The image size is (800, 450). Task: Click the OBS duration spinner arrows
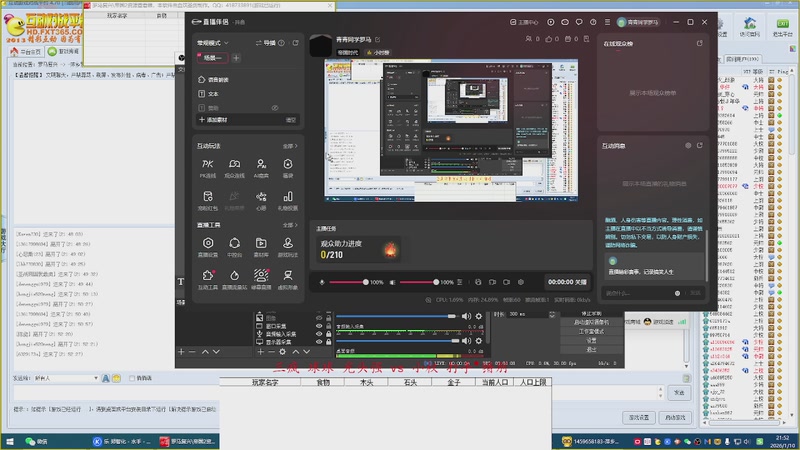pos(552,314)
